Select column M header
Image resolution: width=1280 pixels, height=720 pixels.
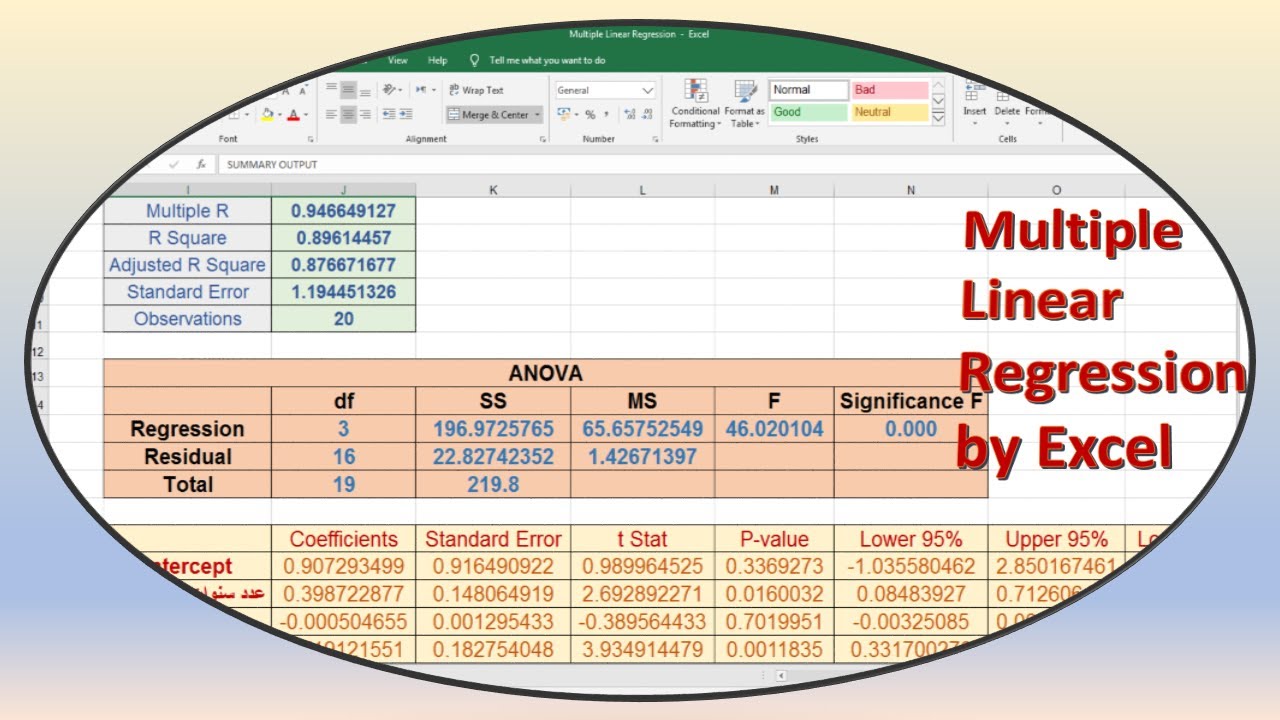(x=774, y=189)
